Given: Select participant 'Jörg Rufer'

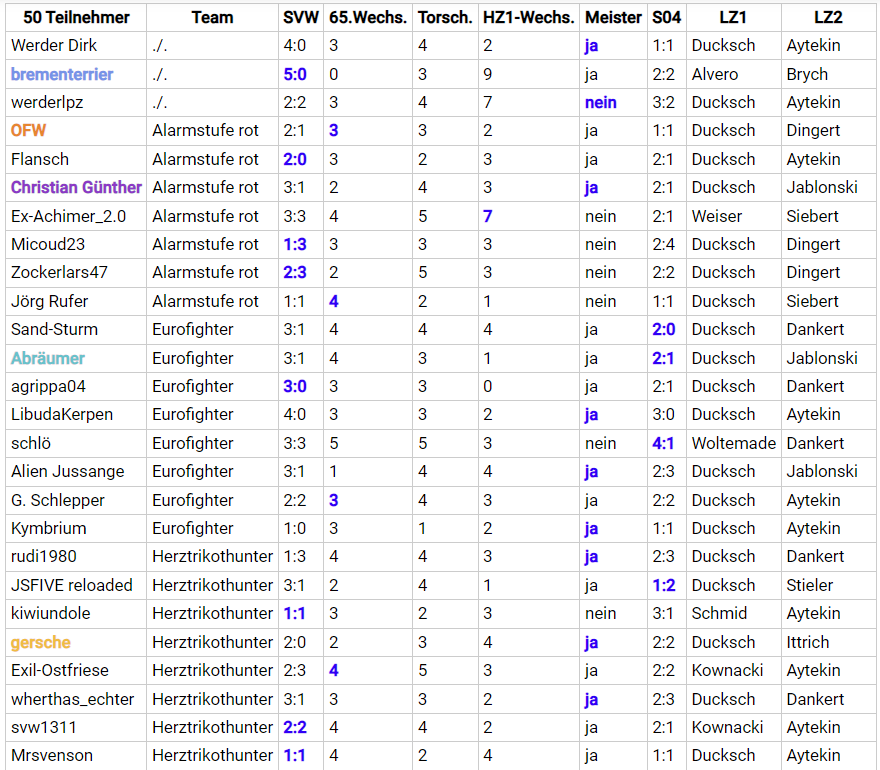Looking at the screenshot, I should coord(49,301).
